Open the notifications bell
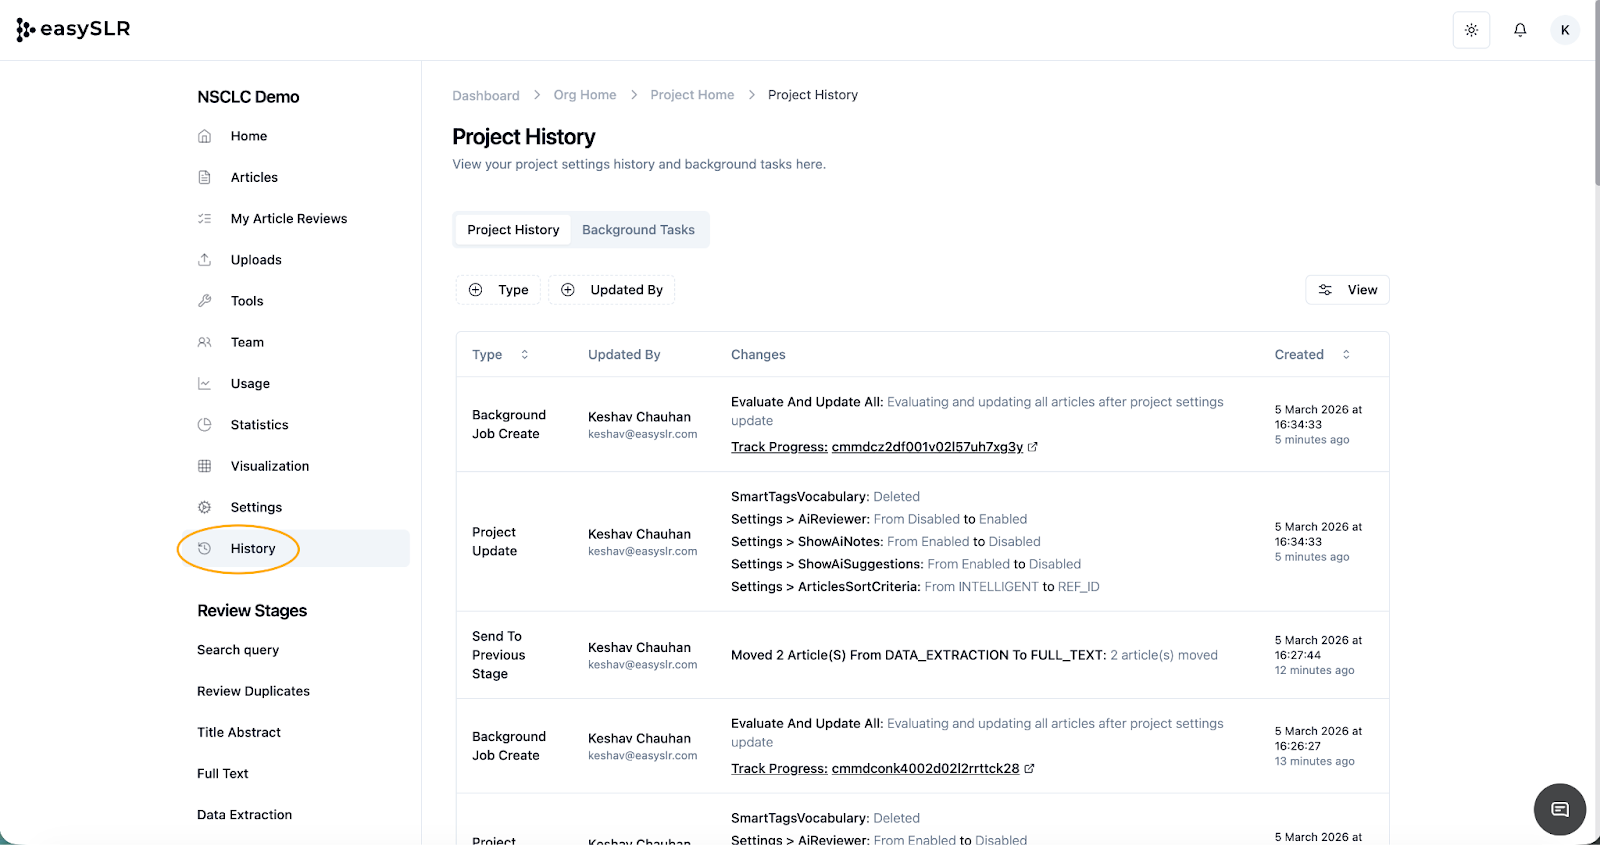Screen dimensions: 1600x845 (1520, 30)
